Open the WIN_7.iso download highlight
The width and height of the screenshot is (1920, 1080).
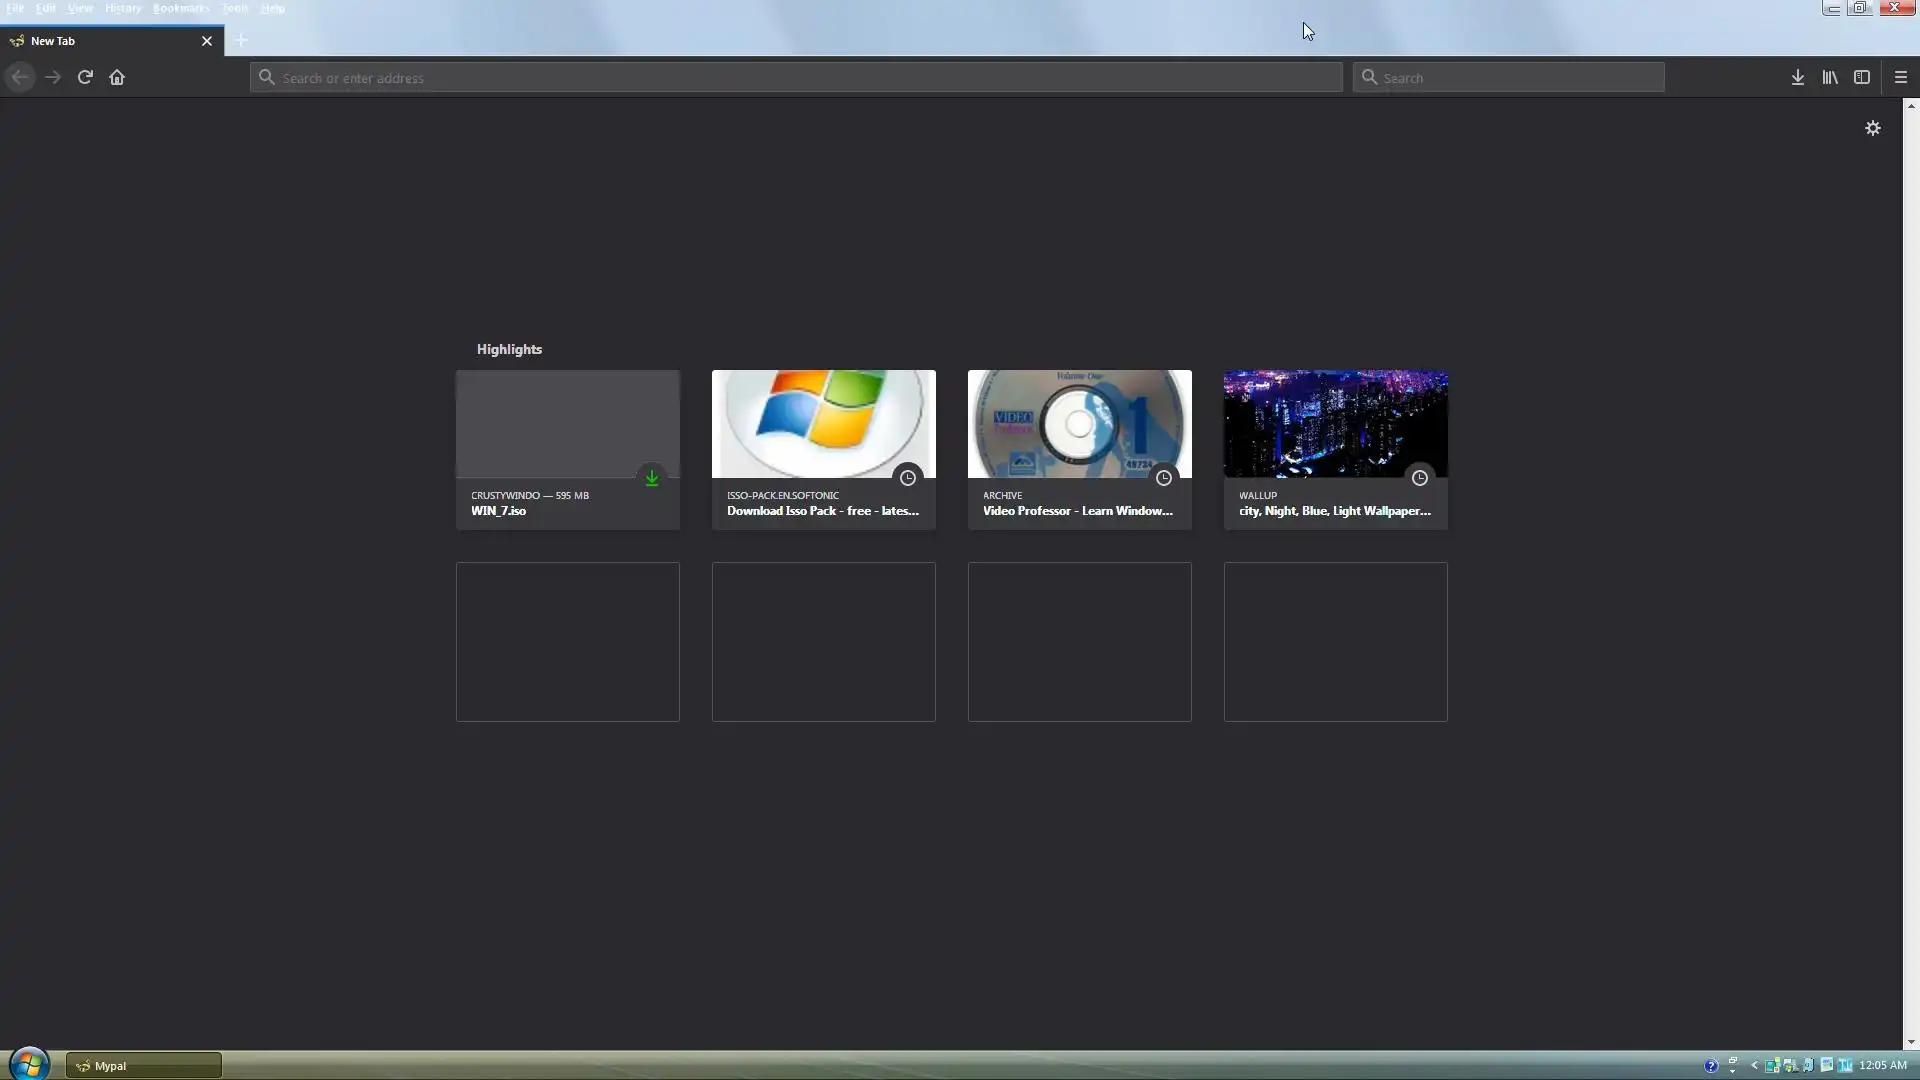[x=567, y=449]
